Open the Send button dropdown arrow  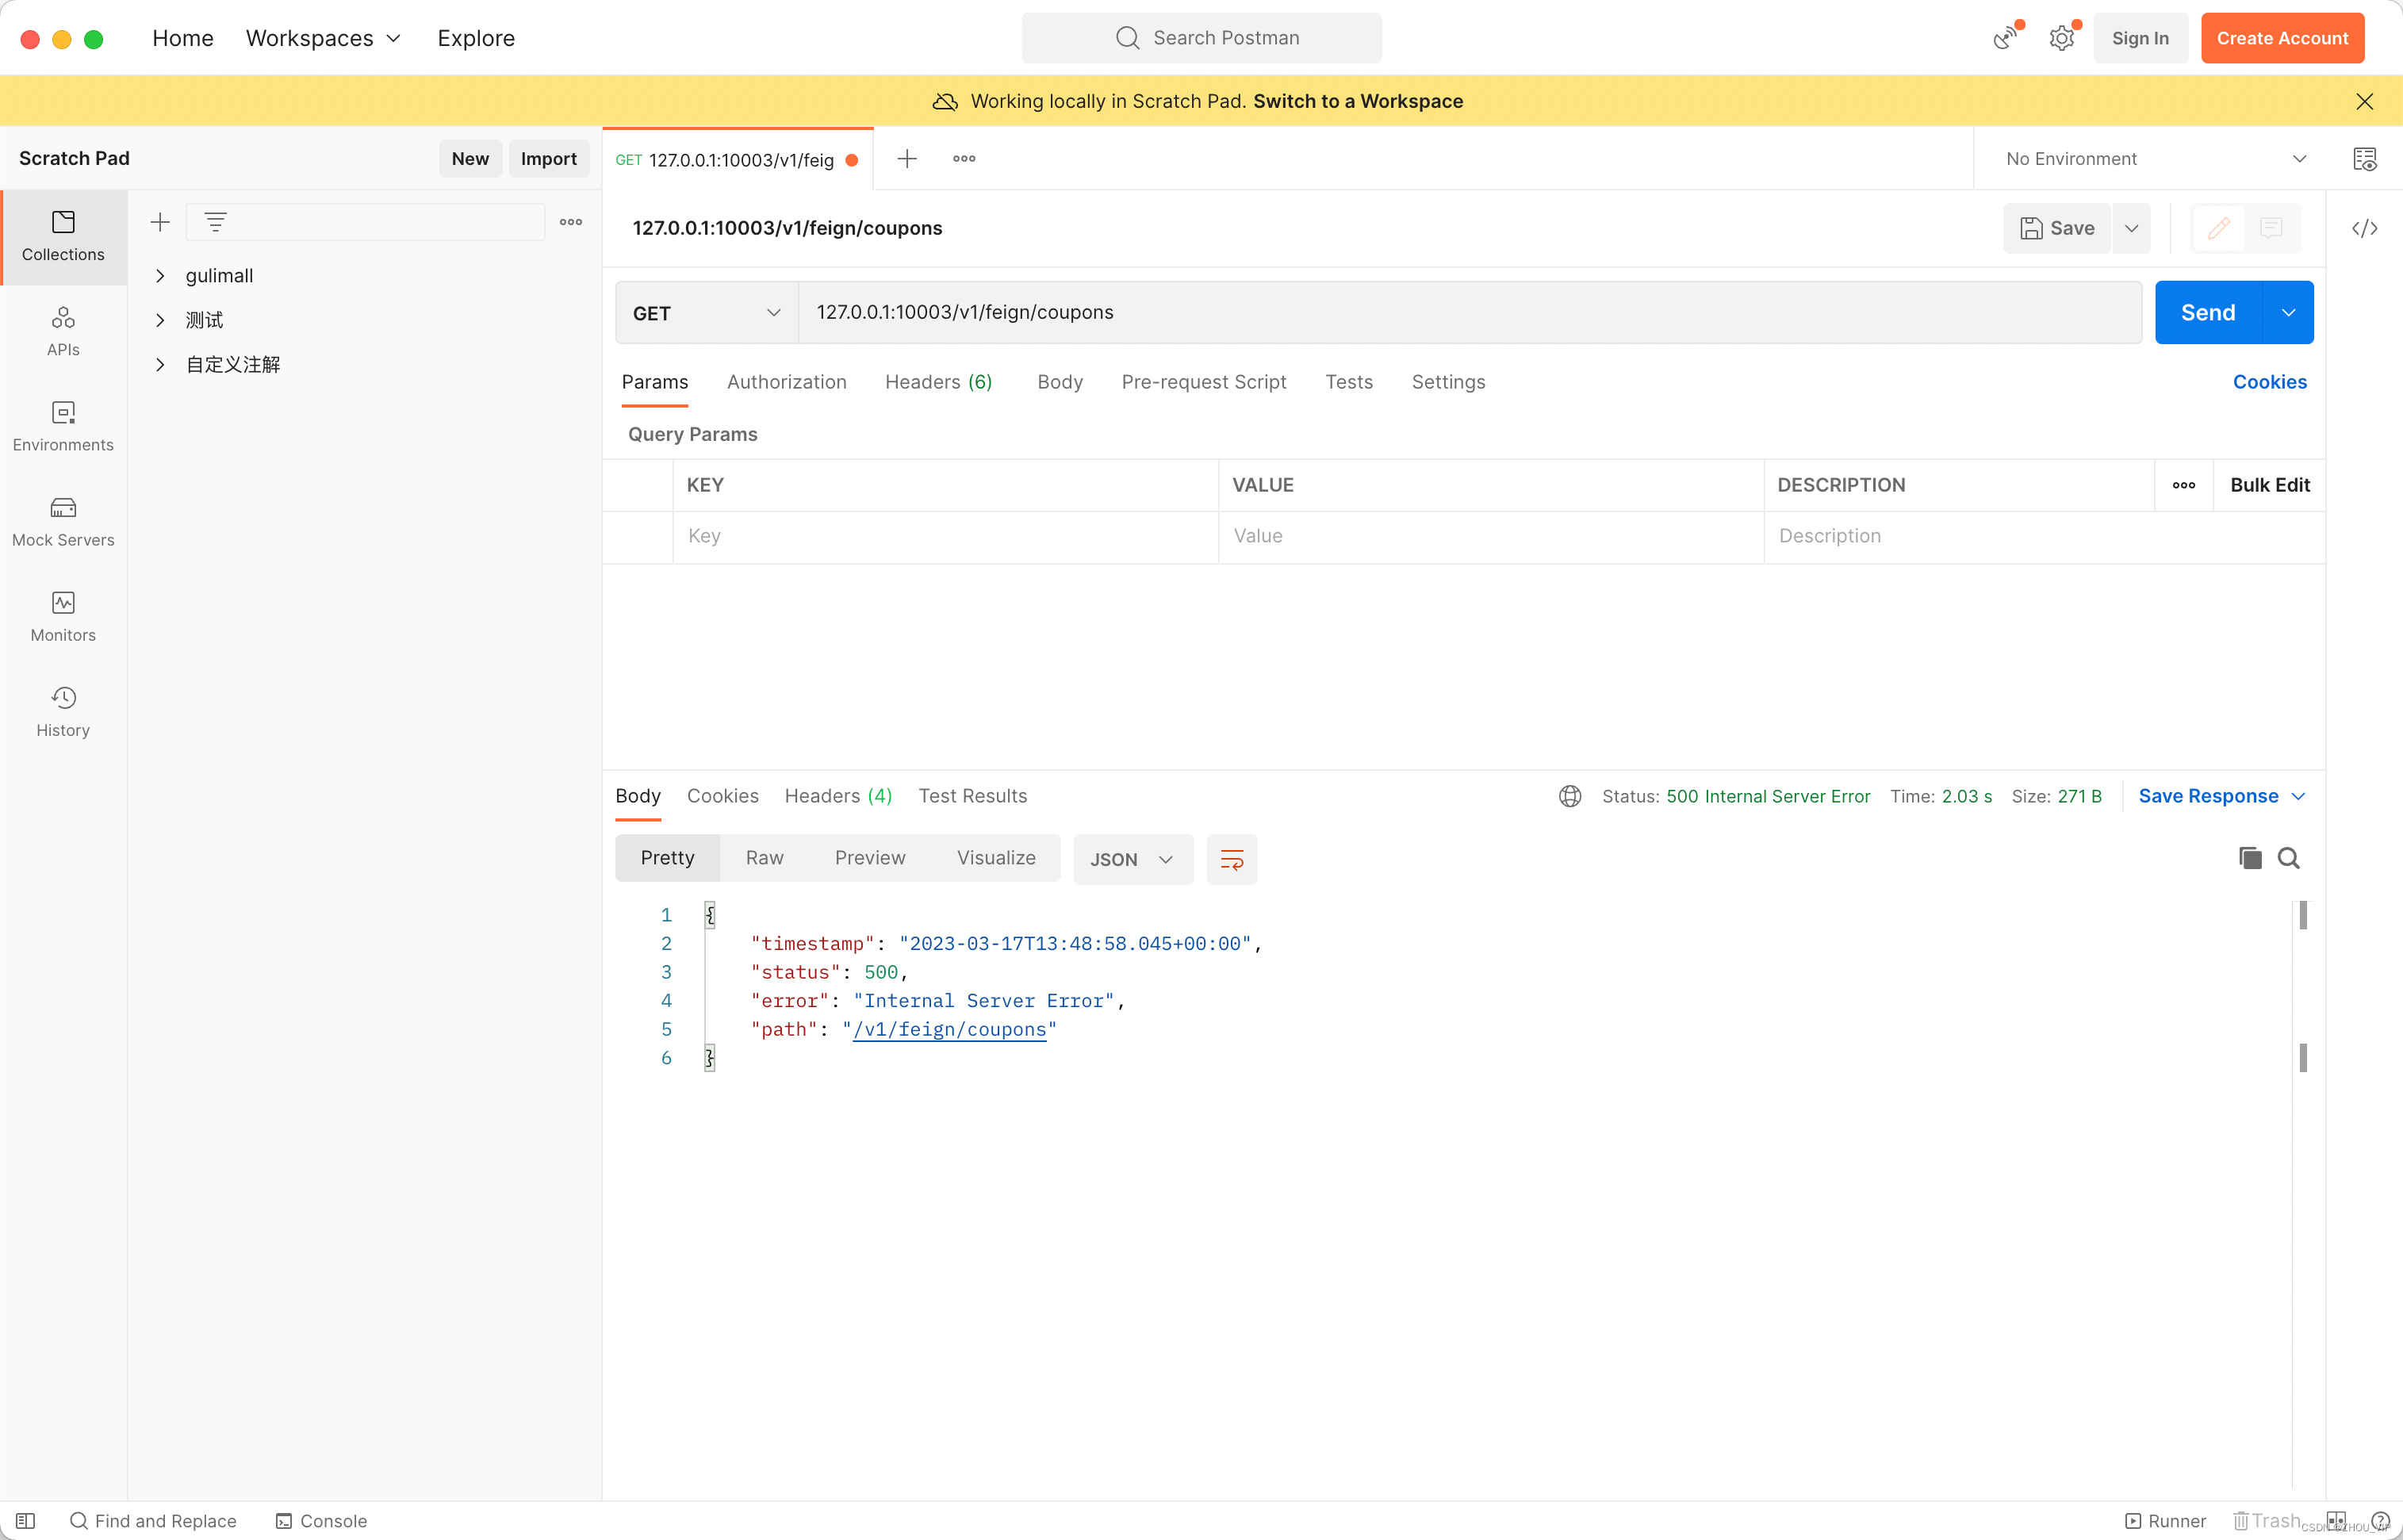pos(2288,313)
